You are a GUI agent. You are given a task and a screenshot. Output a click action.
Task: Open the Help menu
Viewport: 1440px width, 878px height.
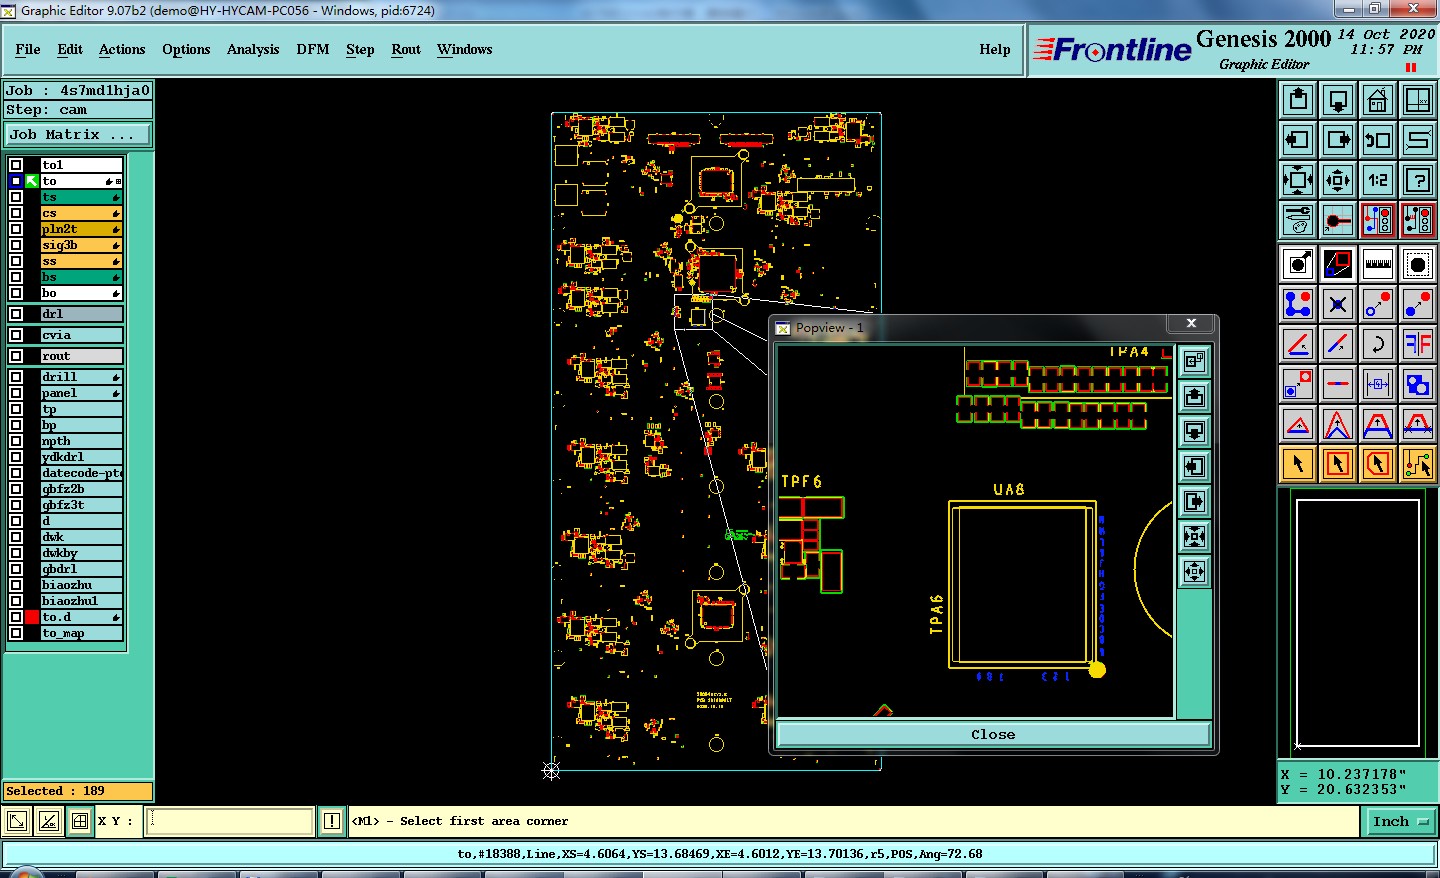tap(994, 50)
